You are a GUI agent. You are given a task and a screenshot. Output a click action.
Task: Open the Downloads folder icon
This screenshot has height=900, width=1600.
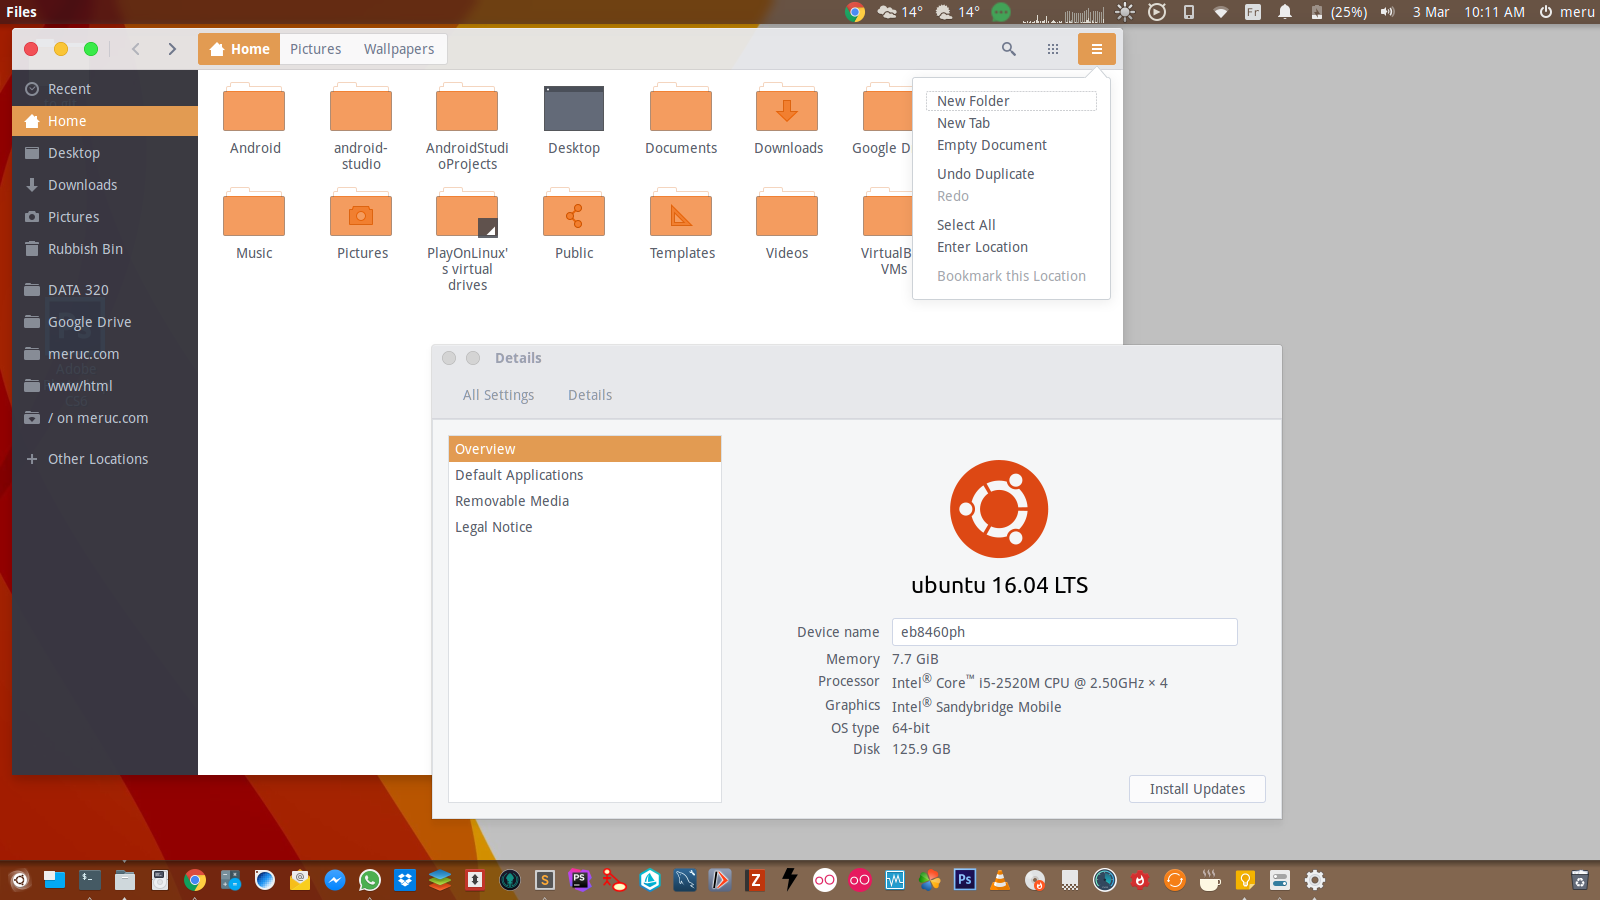pos(787,110)
